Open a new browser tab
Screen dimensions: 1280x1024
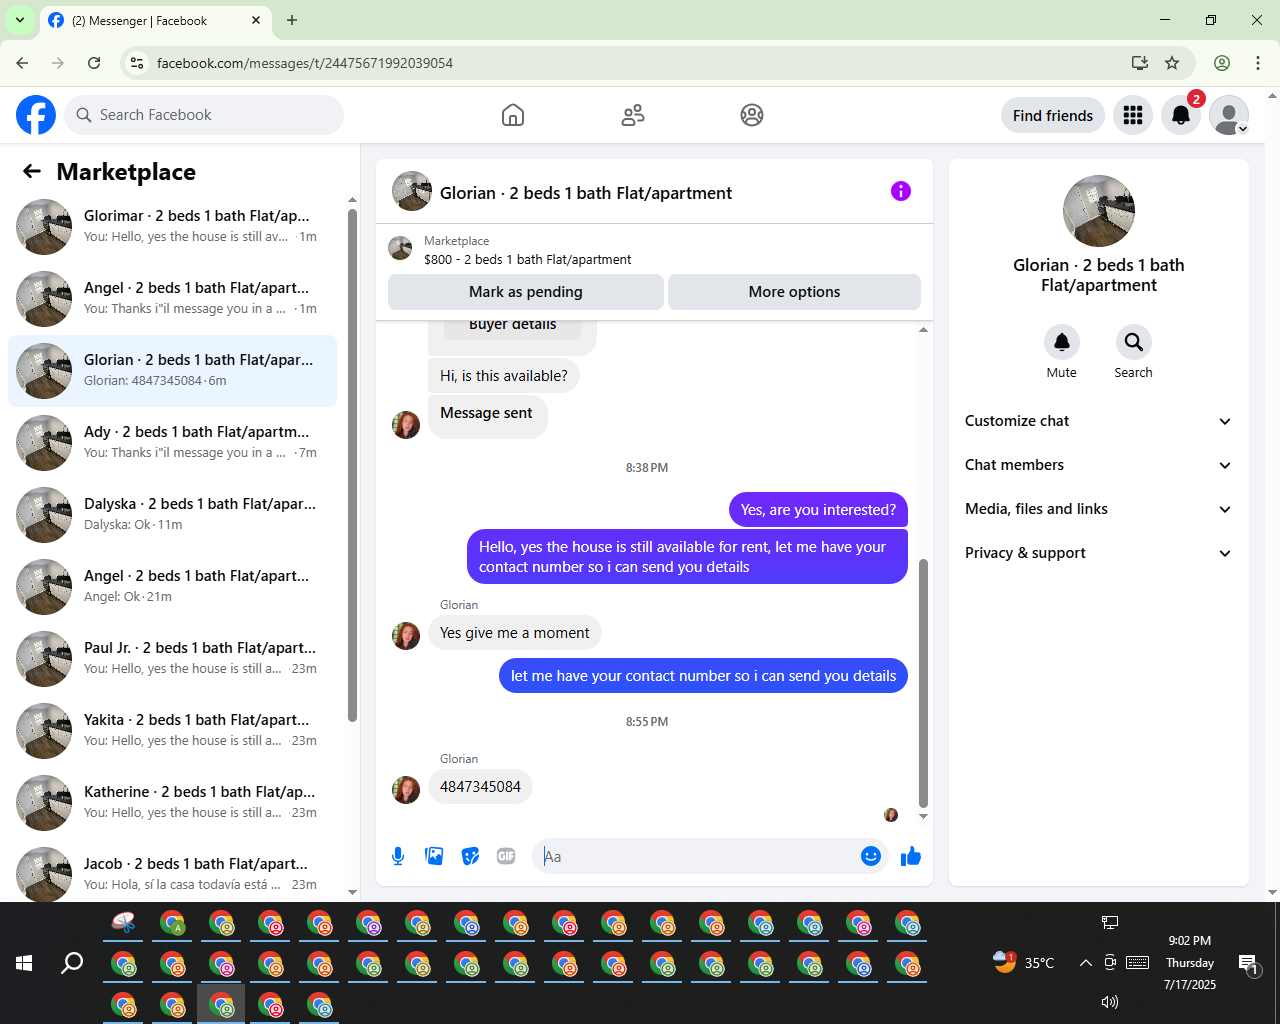click(x=292, y=20)
